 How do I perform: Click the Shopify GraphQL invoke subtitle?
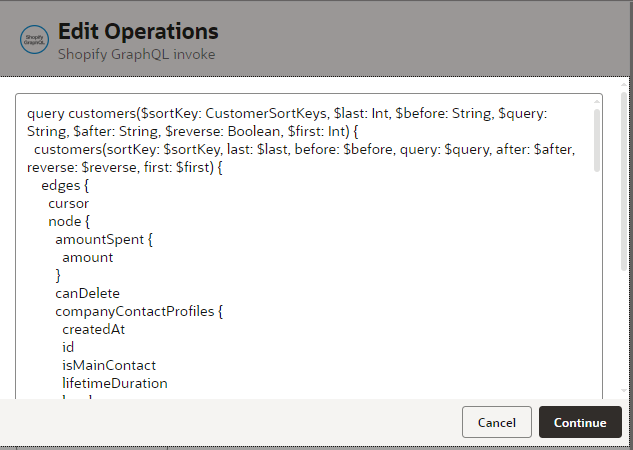coord(137,54)
